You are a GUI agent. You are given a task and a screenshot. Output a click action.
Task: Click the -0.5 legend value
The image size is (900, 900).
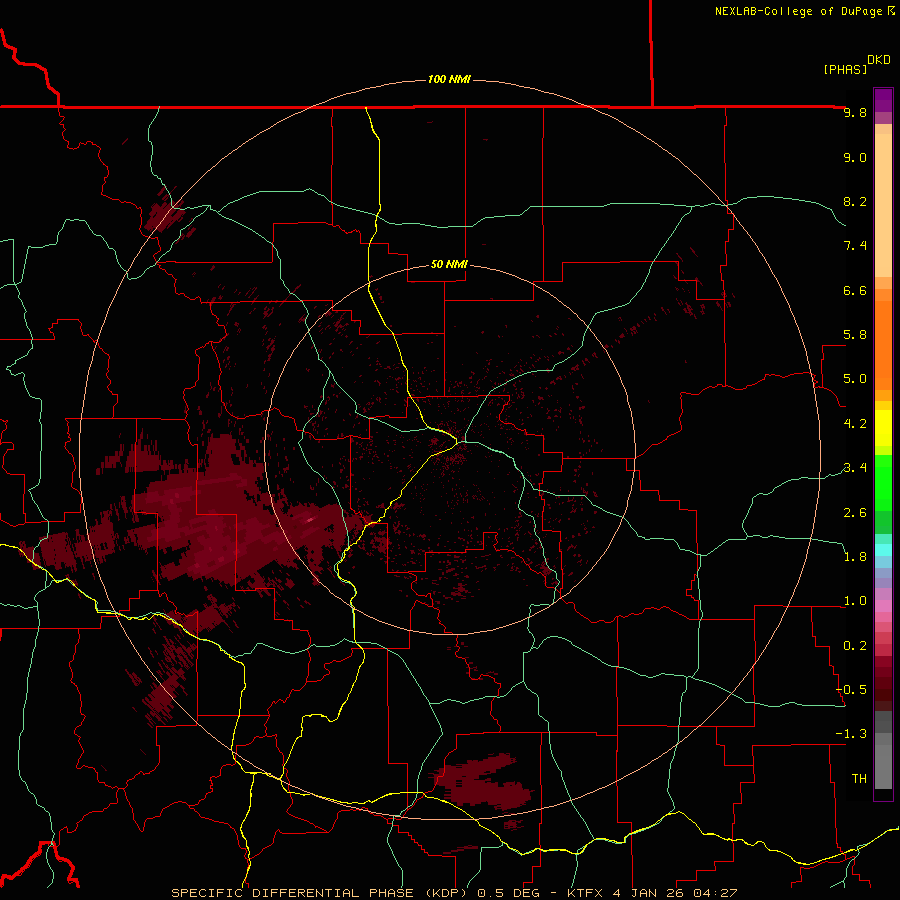pyautogui.click(x=851, y=690)
